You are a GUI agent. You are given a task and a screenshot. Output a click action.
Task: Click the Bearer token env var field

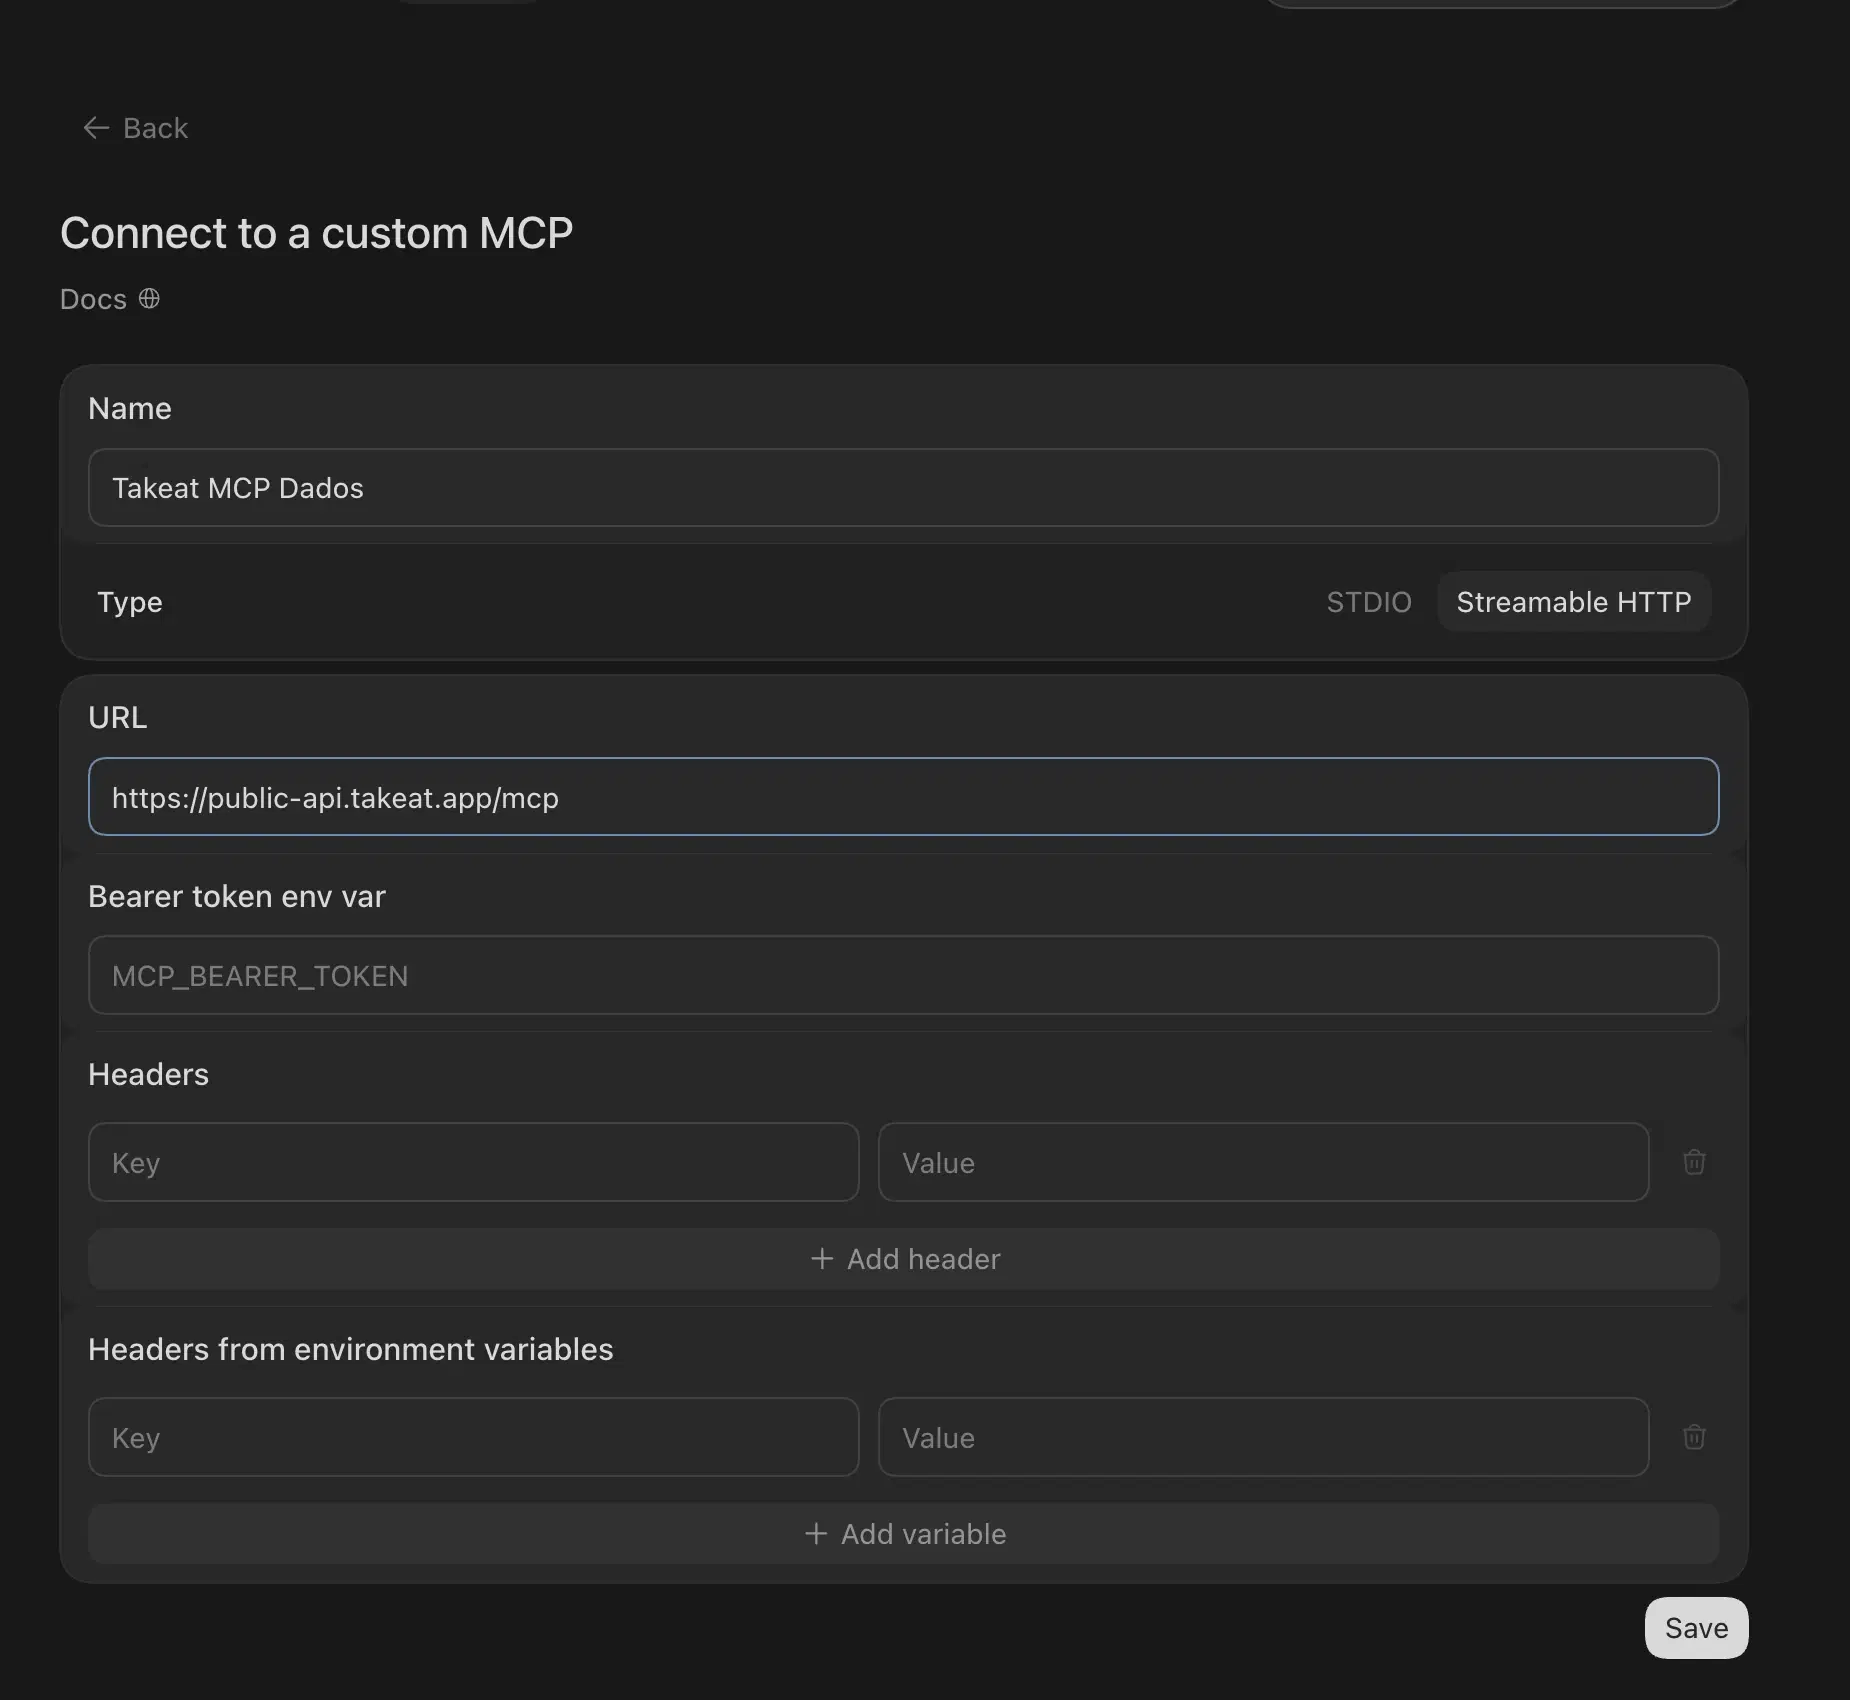pos(903,975)
